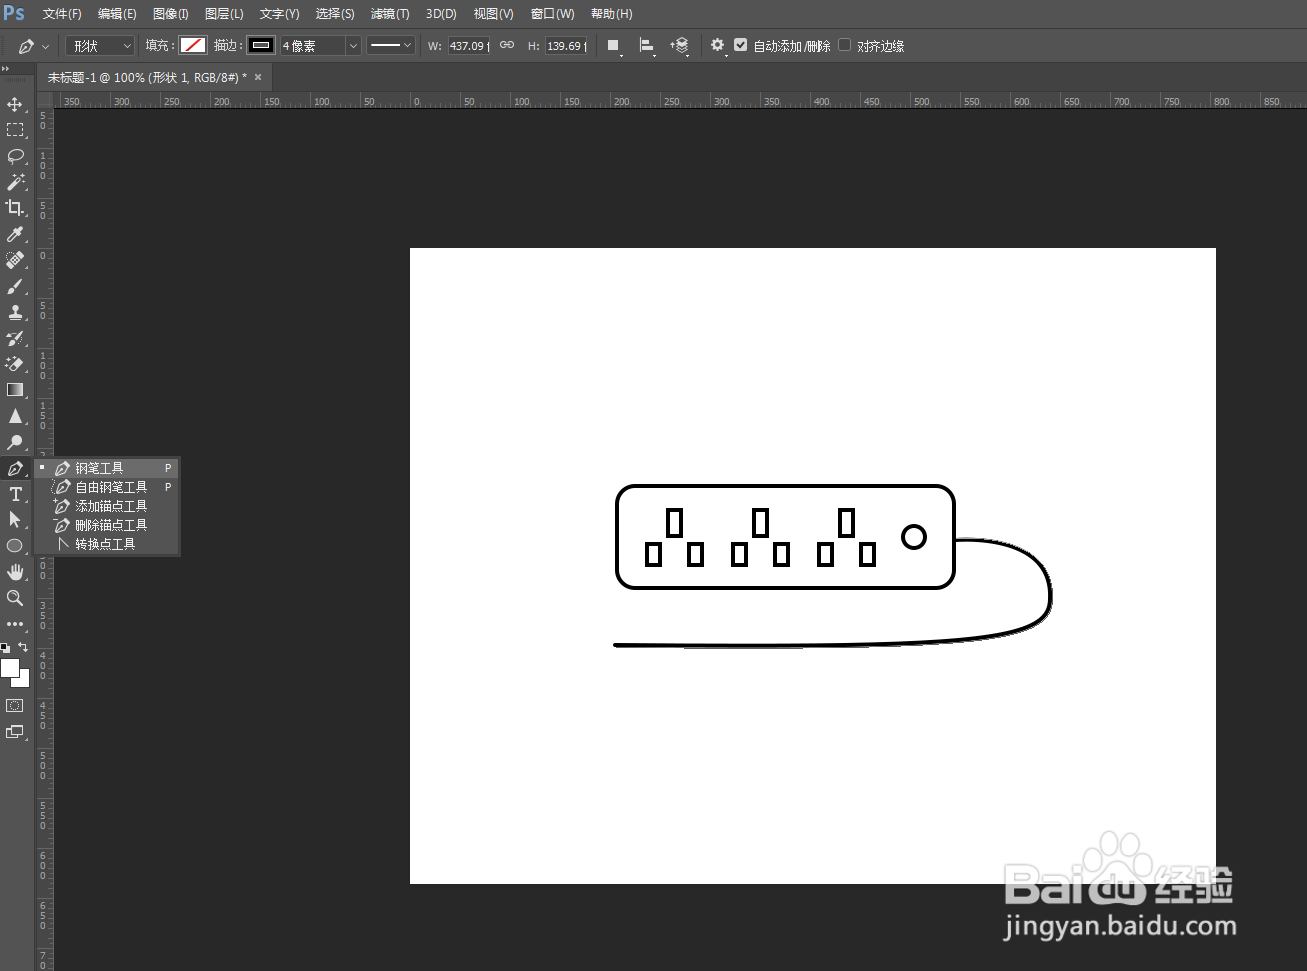
Task: Open the 滤镜(T) menu
Action: (x=390, y=14)
